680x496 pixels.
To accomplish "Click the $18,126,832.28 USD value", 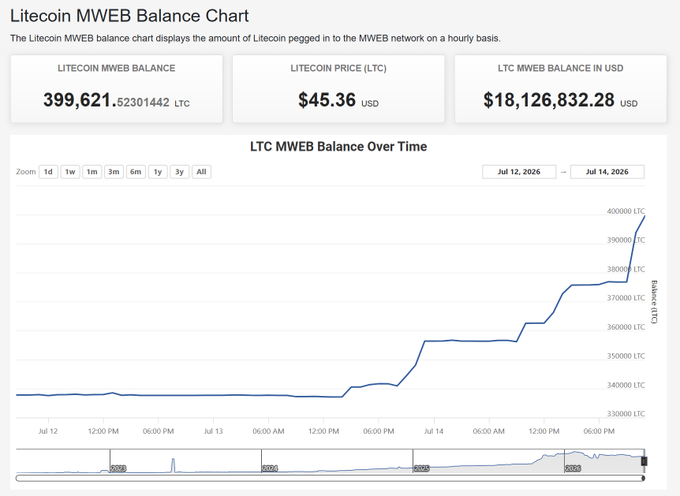I will tap(560, 101).
